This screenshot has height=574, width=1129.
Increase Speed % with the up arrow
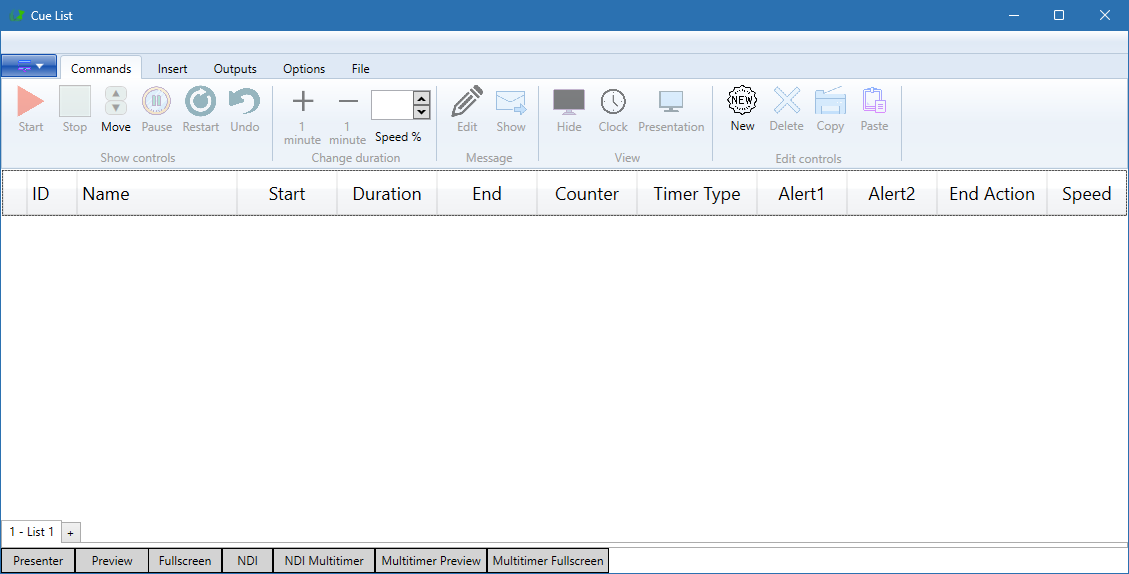click(x=422, y=98)
